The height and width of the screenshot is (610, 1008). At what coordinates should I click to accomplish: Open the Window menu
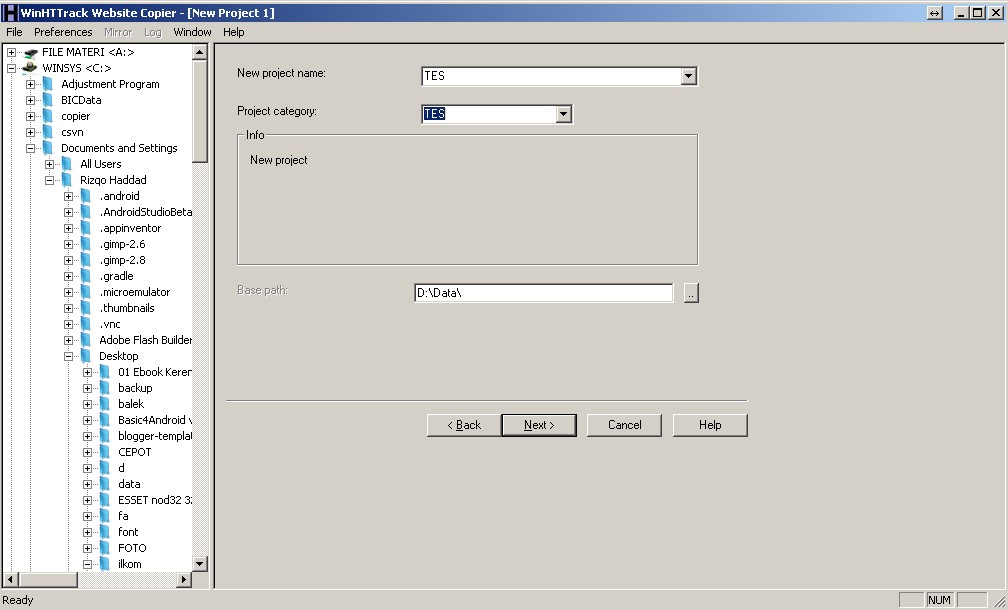tap(192, 32)
